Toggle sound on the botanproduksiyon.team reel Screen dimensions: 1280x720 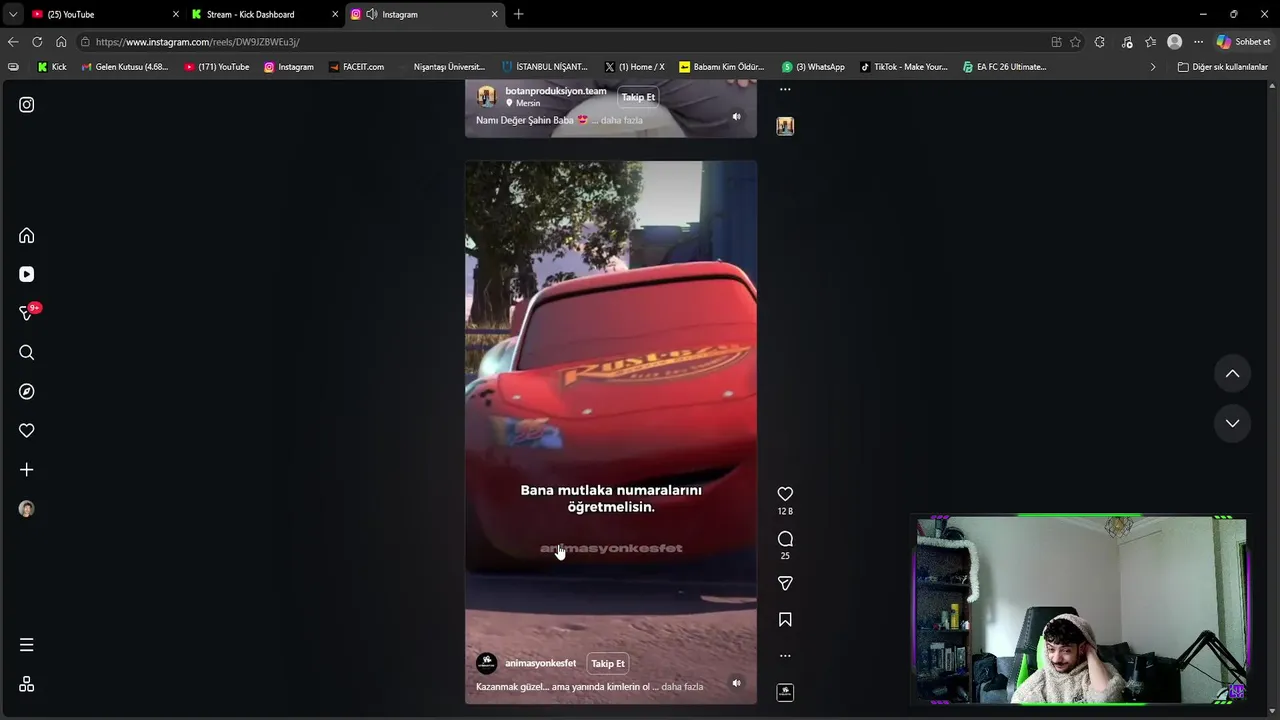tap(736, 116)
